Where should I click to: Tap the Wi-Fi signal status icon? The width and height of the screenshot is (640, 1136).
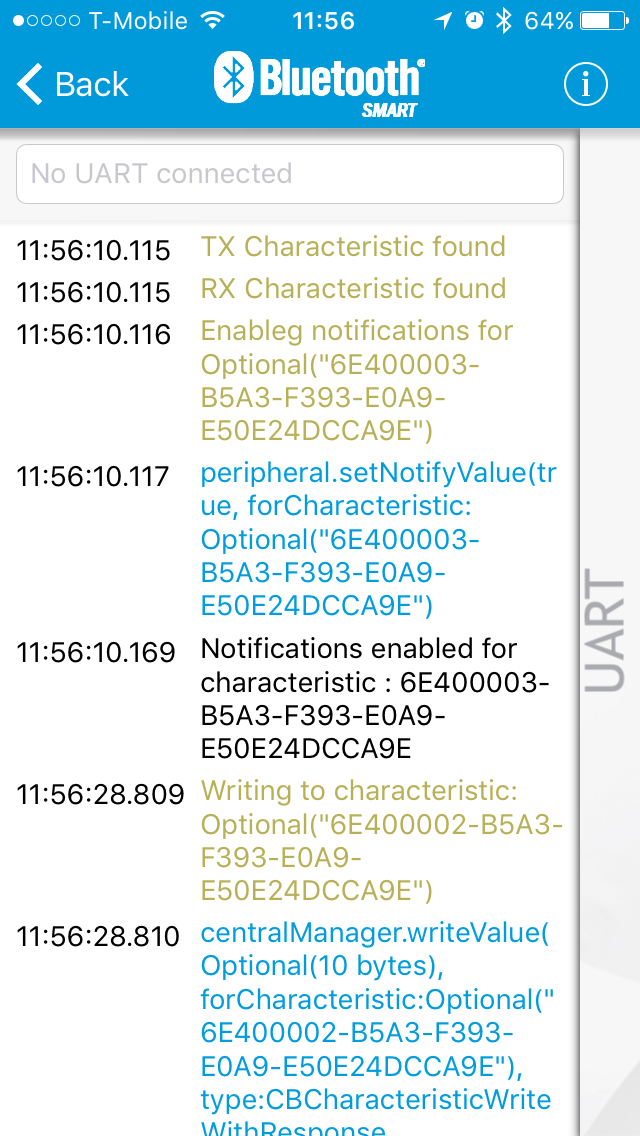point(212,20)
